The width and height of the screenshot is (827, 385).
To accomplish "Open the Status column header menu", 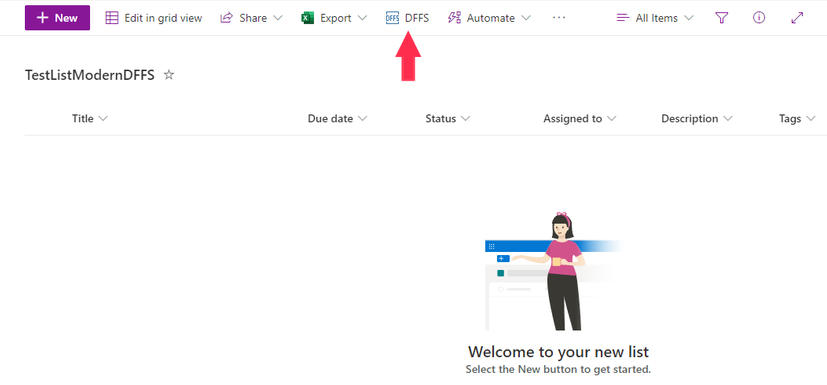I will 447,119.
